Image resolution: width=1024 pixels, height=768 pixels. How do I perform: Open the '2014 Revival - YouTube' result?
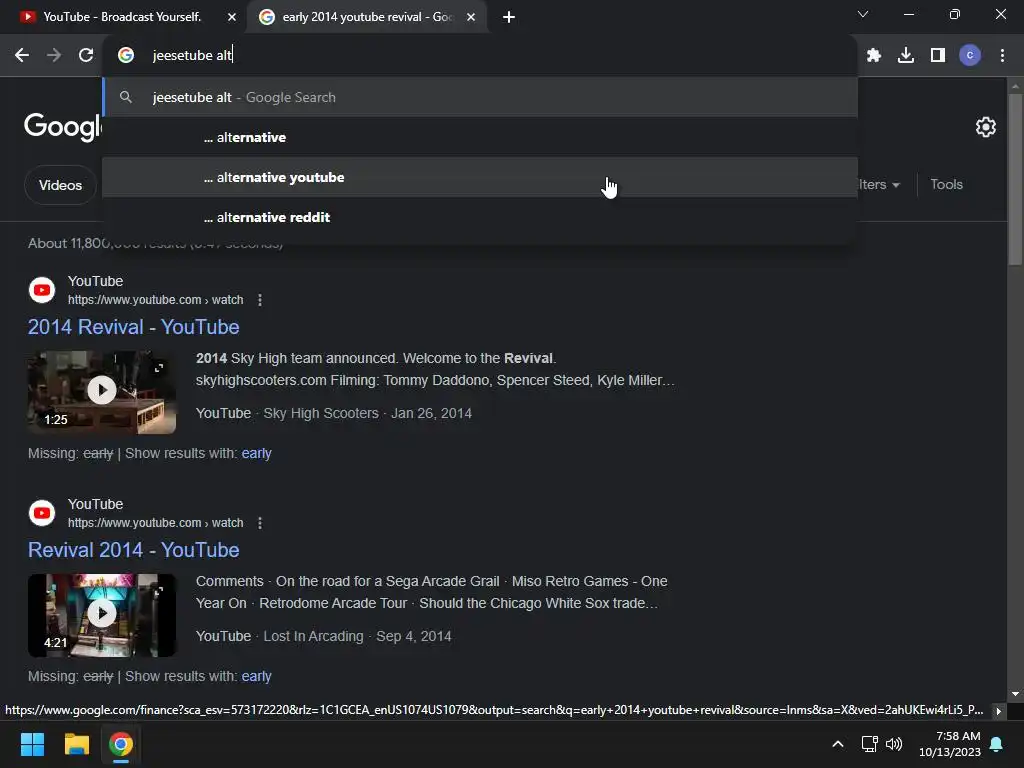133,327
